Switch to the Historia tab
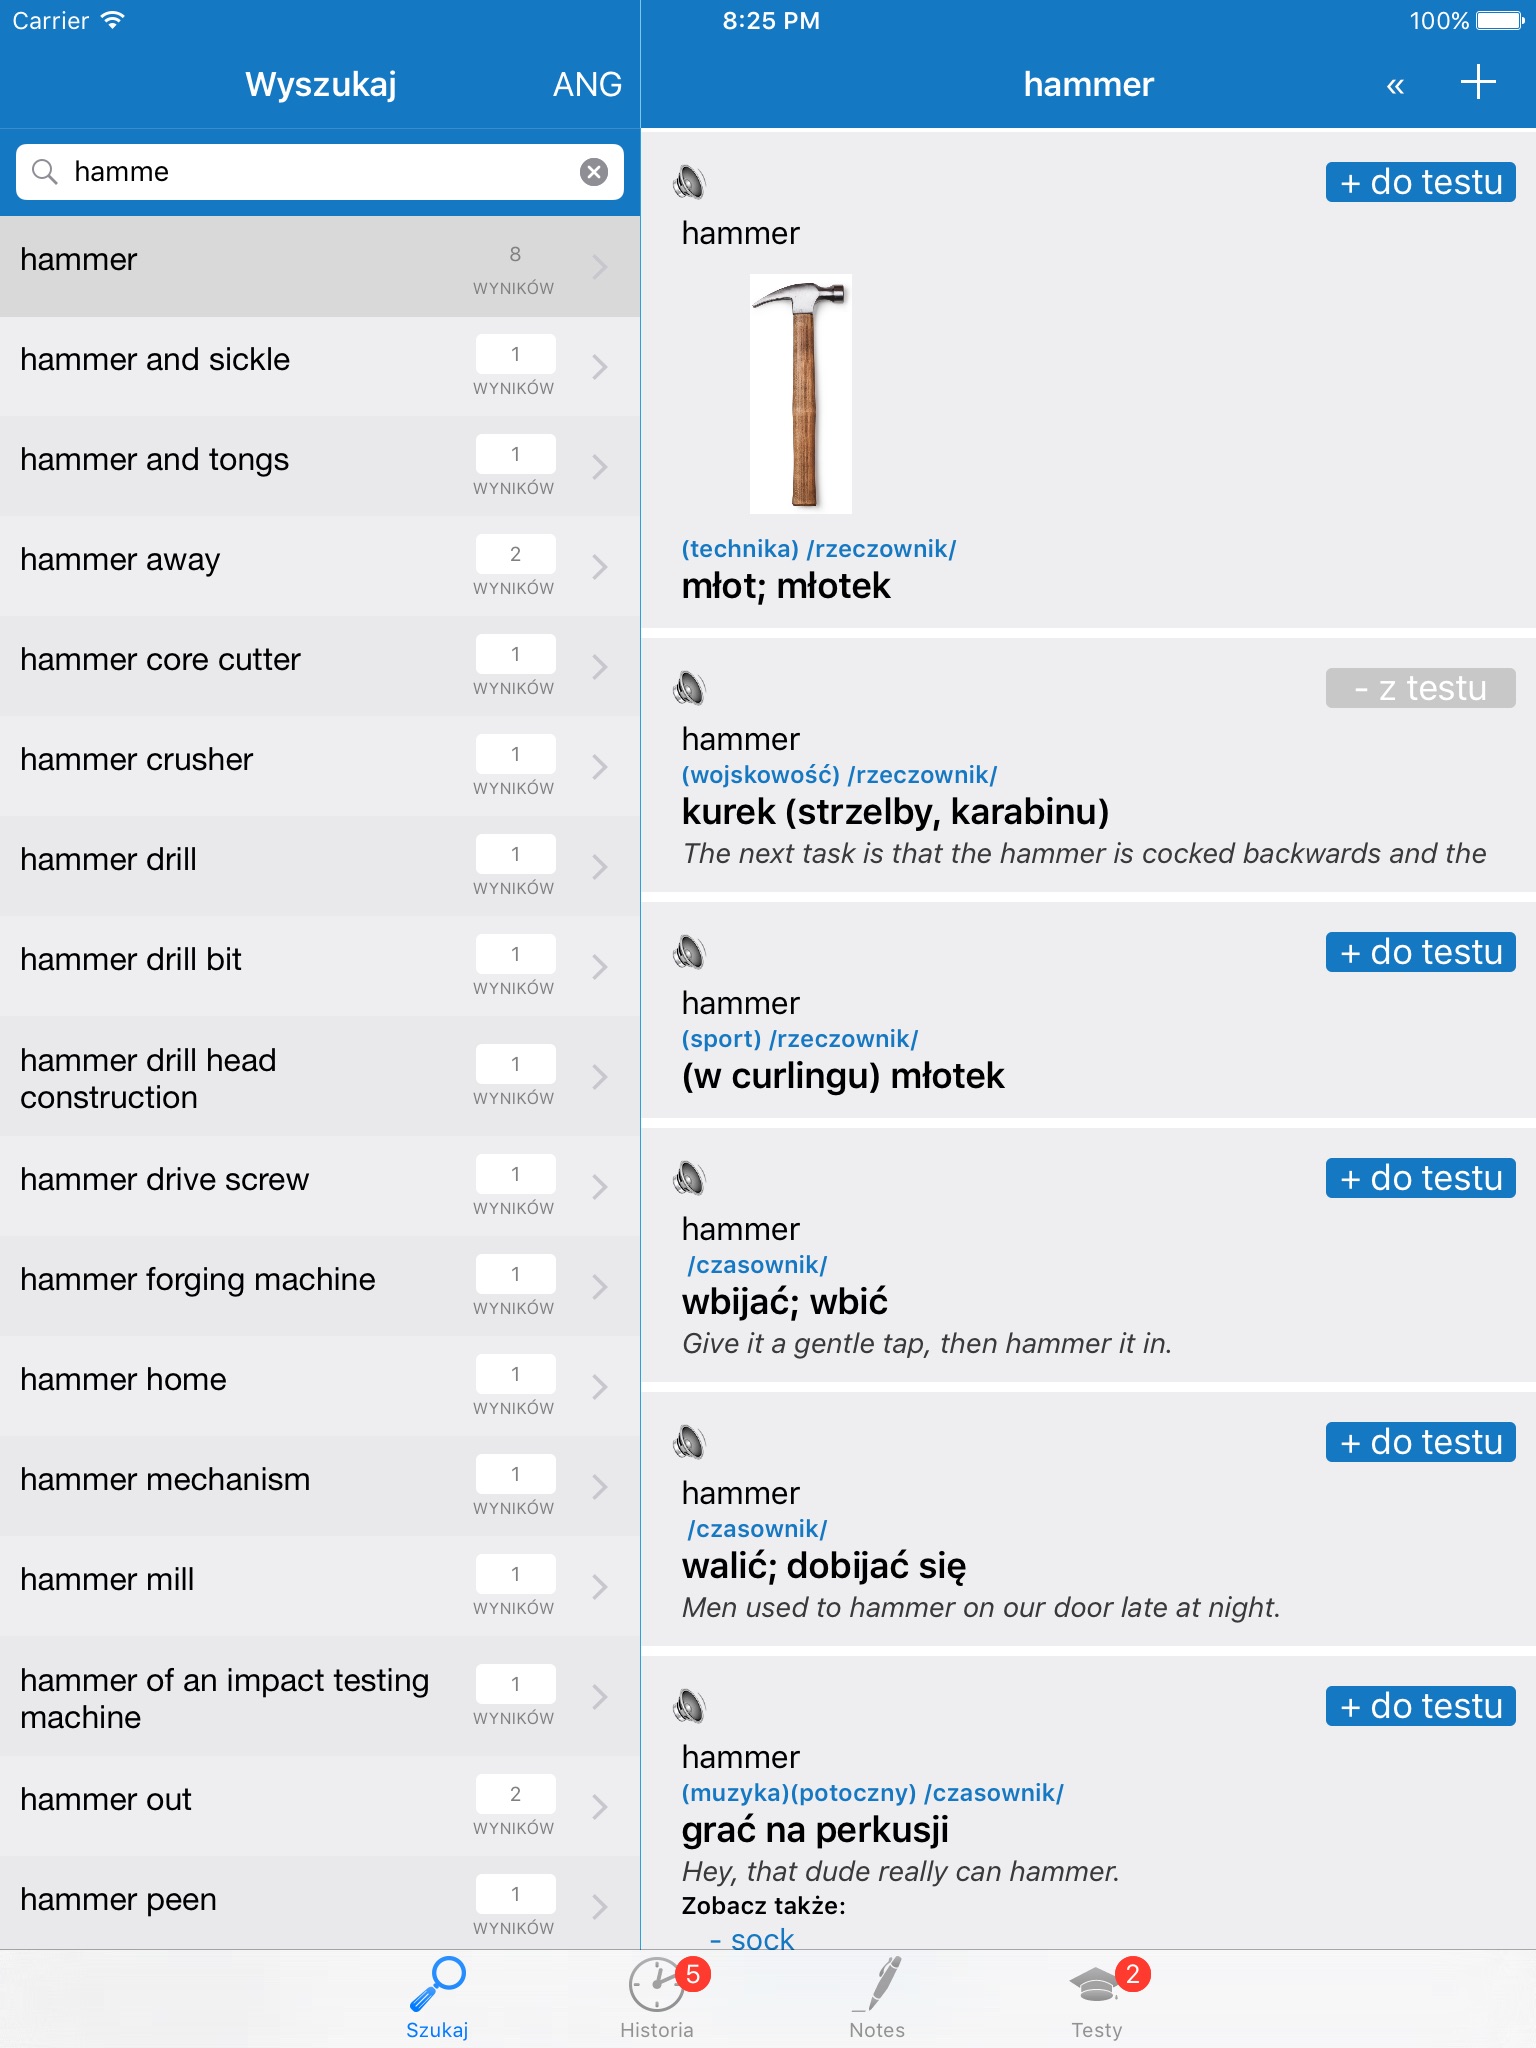This screenshot has height=2048, width=1536. 657,1997
